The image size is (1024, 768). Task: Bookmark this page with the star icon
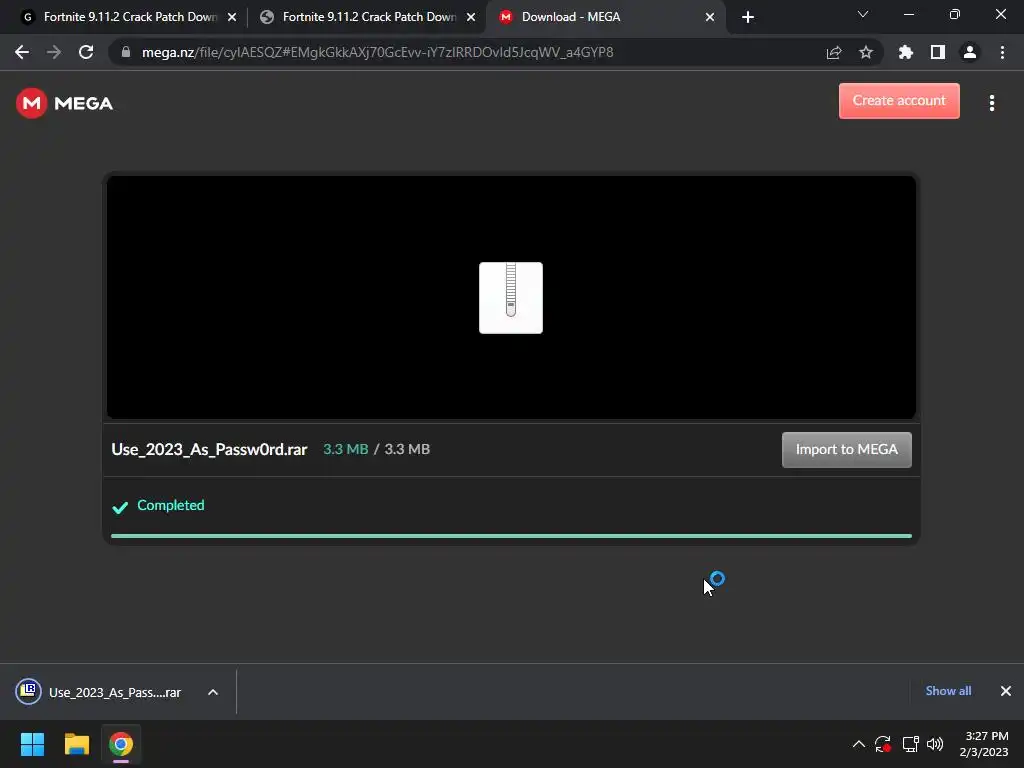pos(866,52)
